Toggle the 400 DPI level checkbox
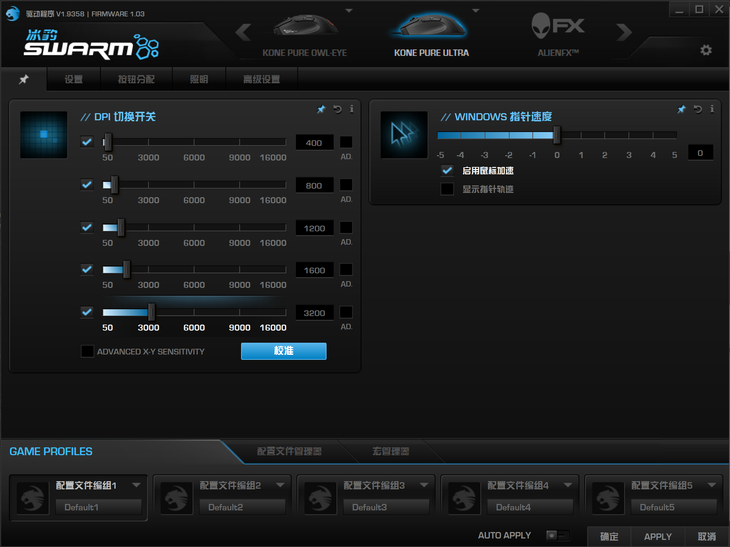730x547 pixels. point(87,142)
